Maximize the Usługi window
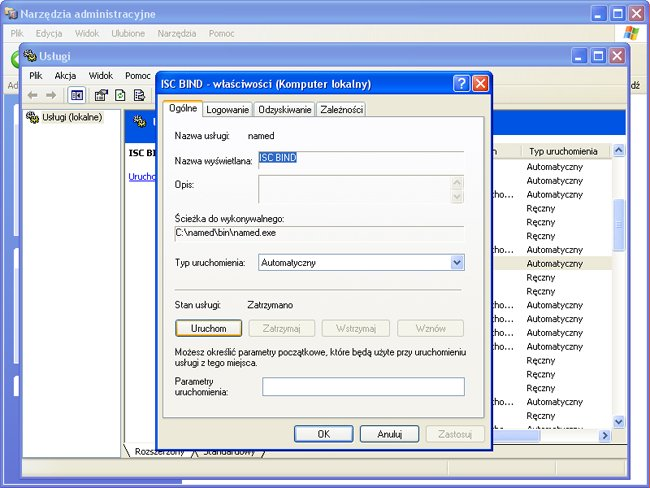This screenshot has width=650, height=488. [598, 56]
